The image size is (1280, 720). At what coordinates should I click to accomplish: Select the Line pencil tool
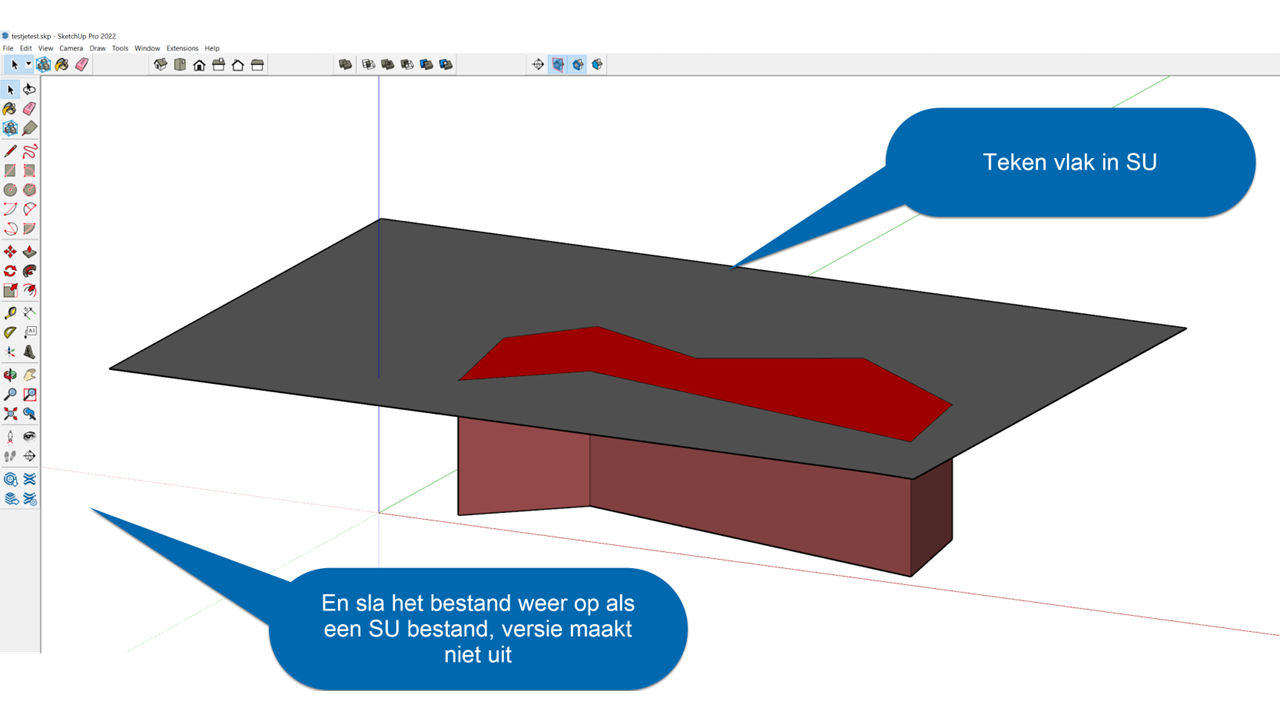coord(10,151)
